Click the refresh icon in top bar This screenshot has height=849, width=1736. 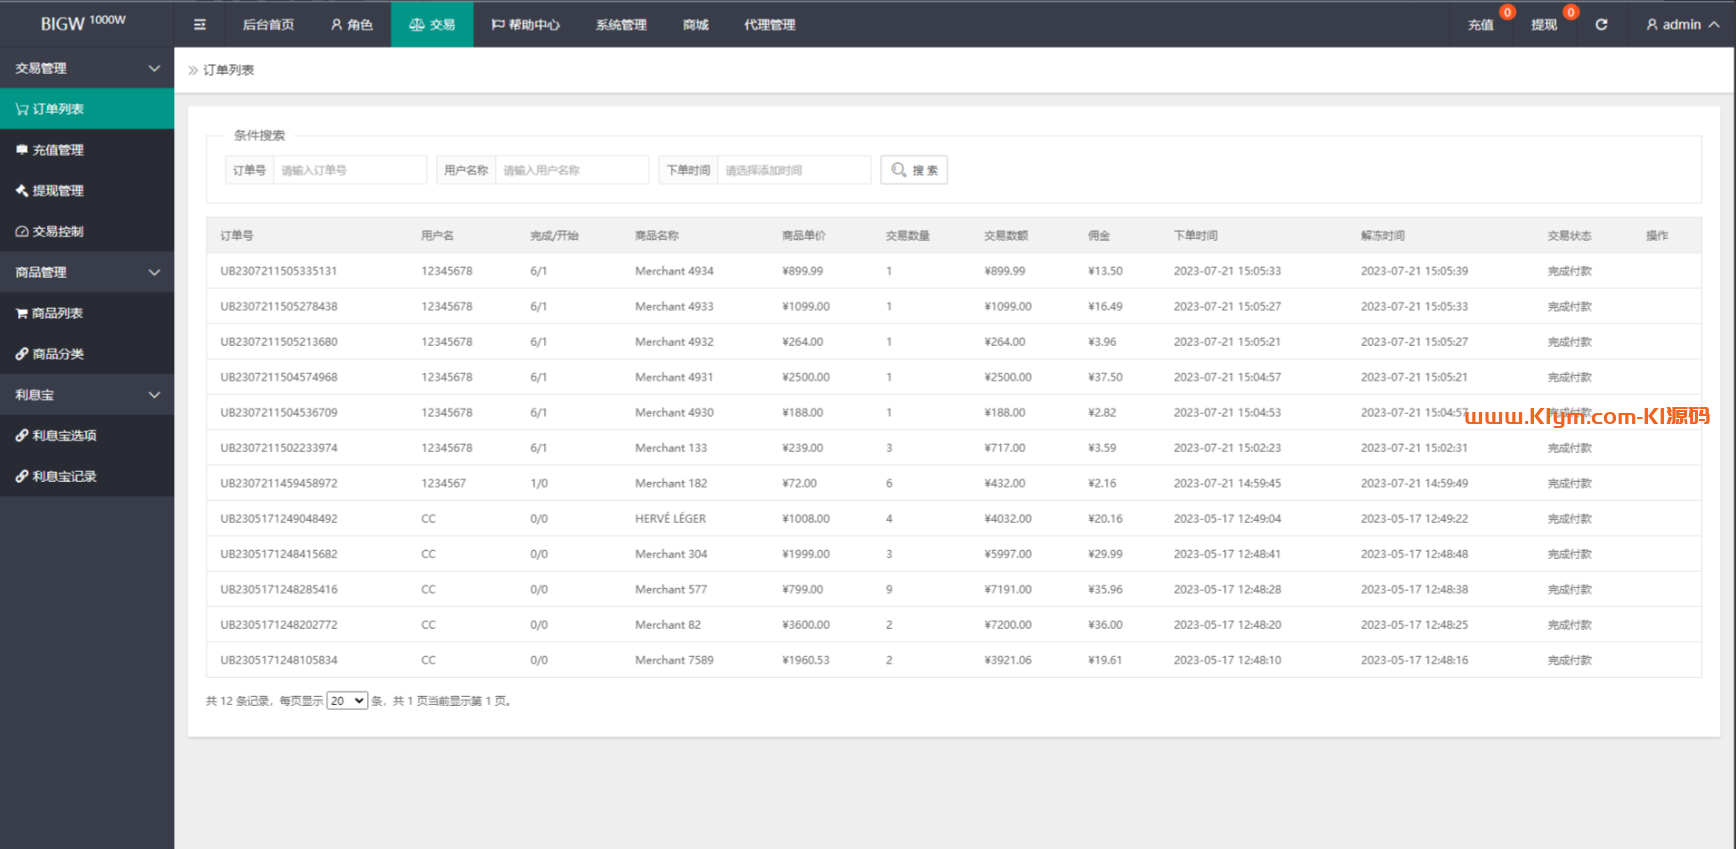[1601, 25]
